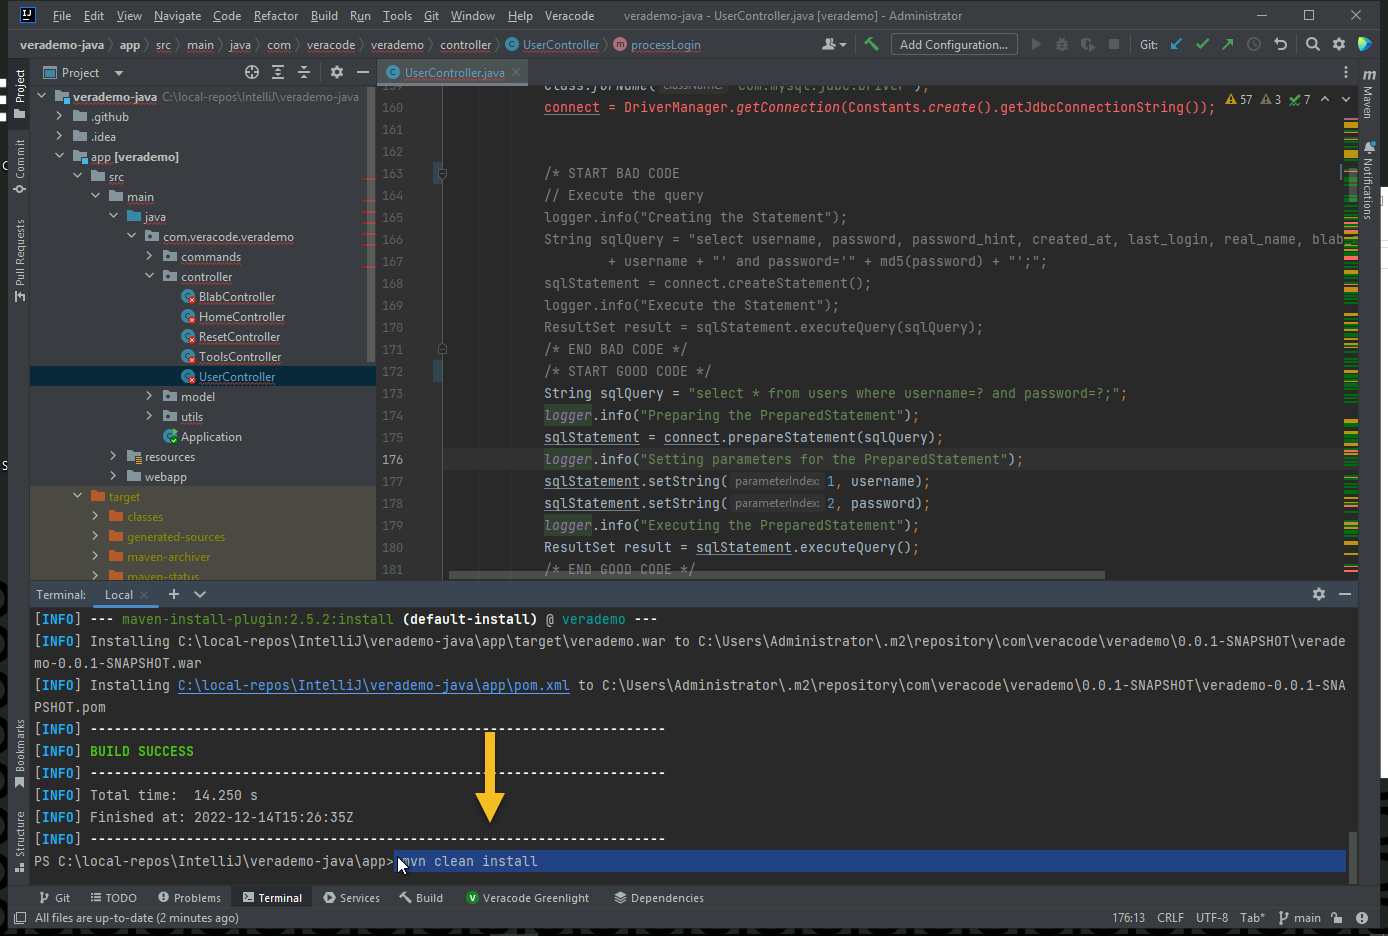Click the Debug bug icon
The width and height of the screenshot is (1388, 936).
[x=1062, y=44]
